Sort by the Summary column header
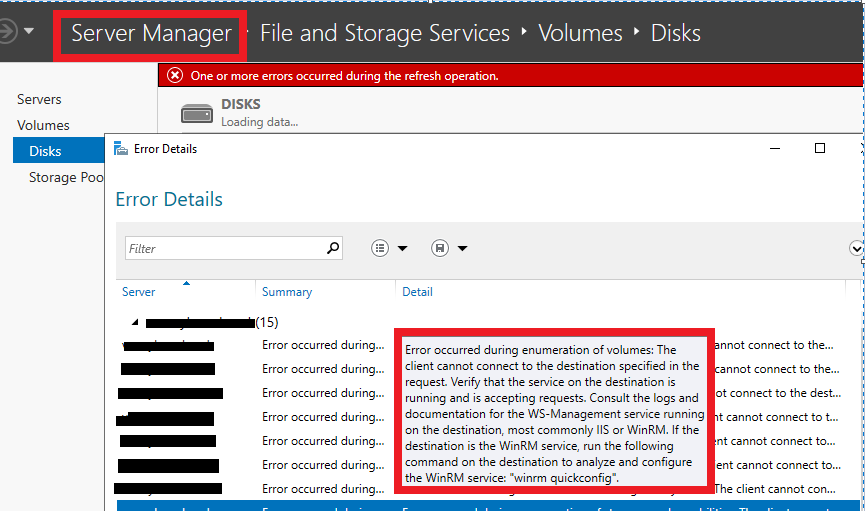The image size is (865, 511). coord(287,291)
